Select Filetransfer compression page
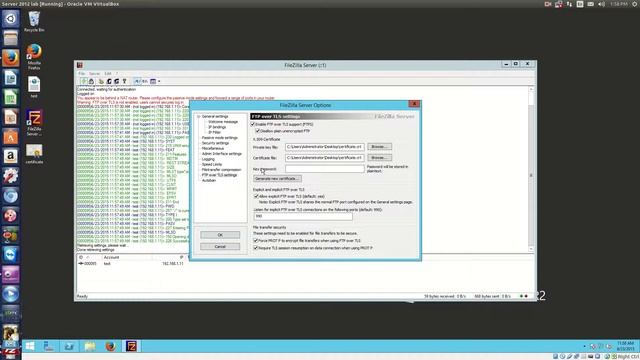 click(x=221, y=169)
